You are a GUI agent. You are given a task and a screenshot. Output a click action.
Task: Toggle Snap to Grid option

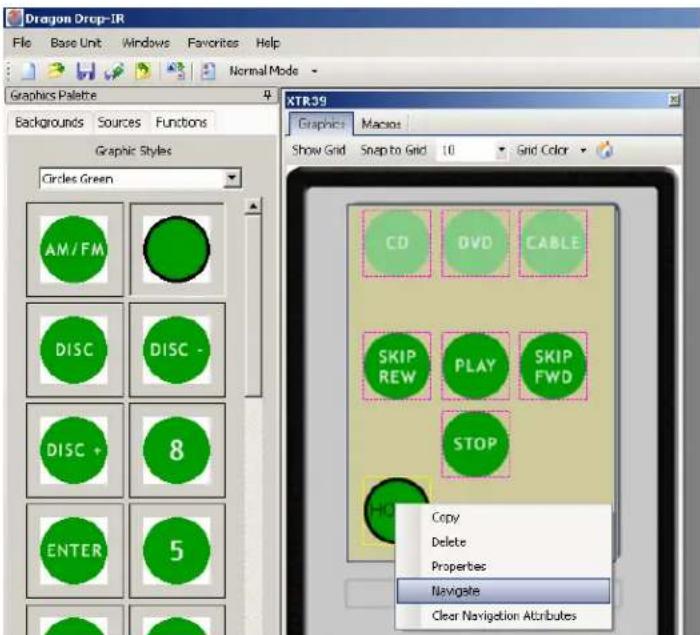(x=393, y=150)
